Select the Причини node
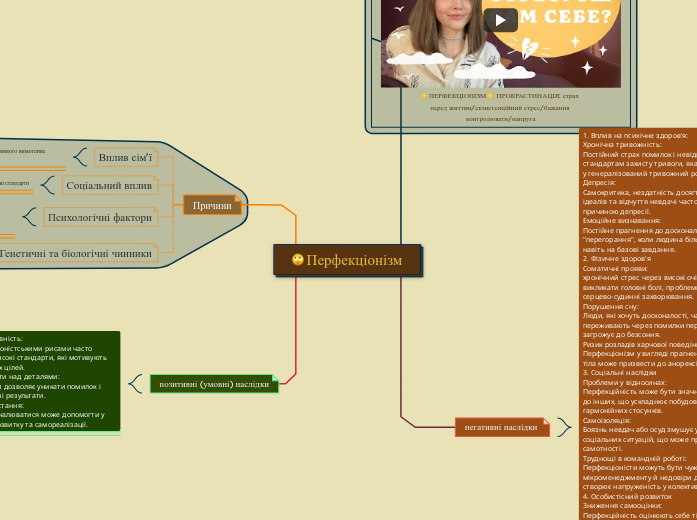The height and width of the screenshot is (520, 697). coord(212,205)
